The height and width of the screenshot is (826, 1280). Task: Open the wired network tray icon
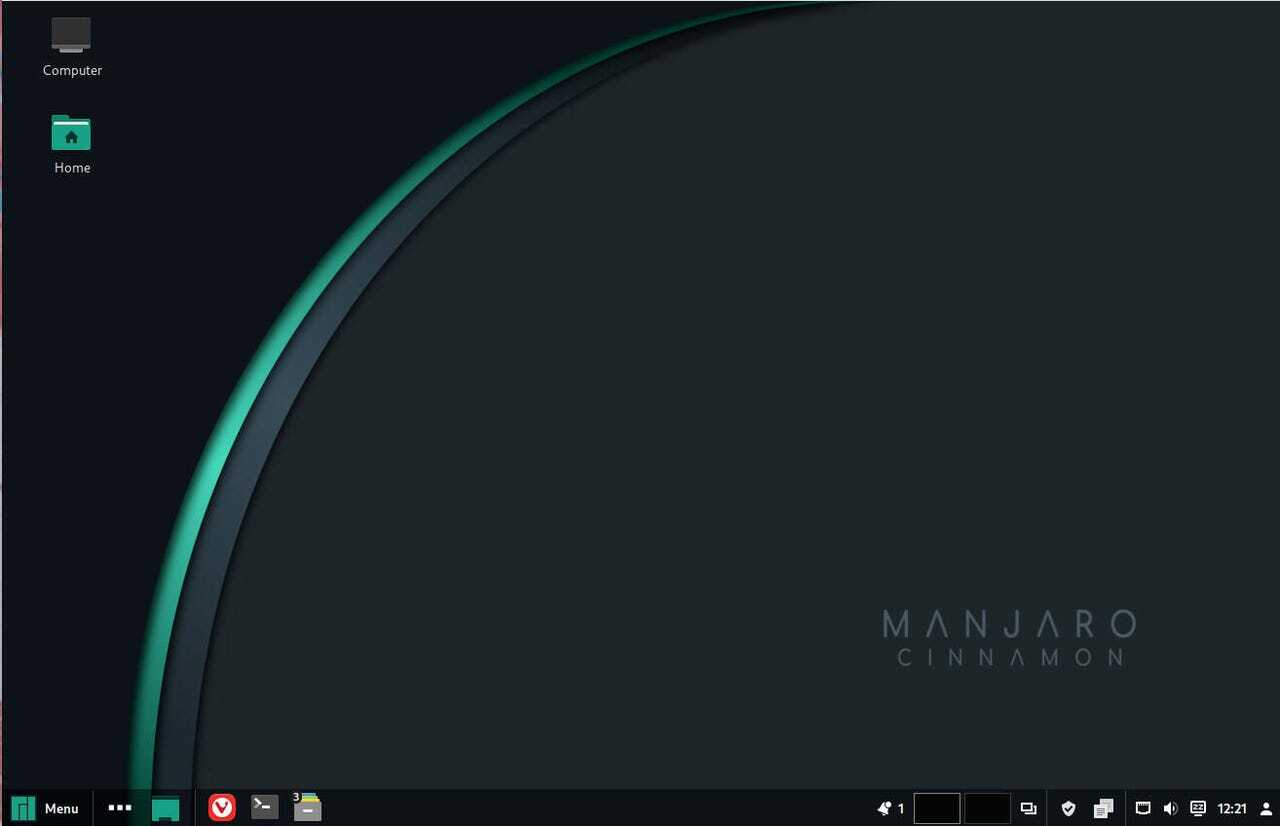tap(1143, 808)
